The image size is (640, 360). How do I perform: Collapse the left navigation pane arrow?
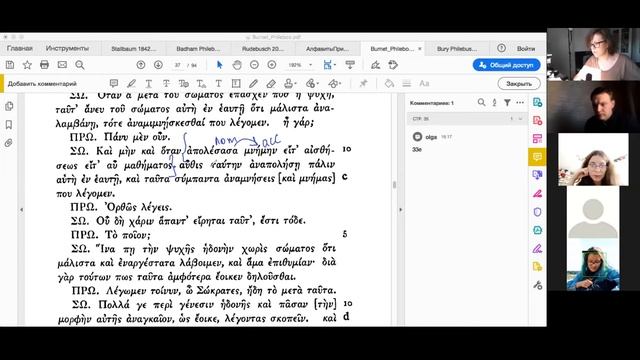pos(22,209)
